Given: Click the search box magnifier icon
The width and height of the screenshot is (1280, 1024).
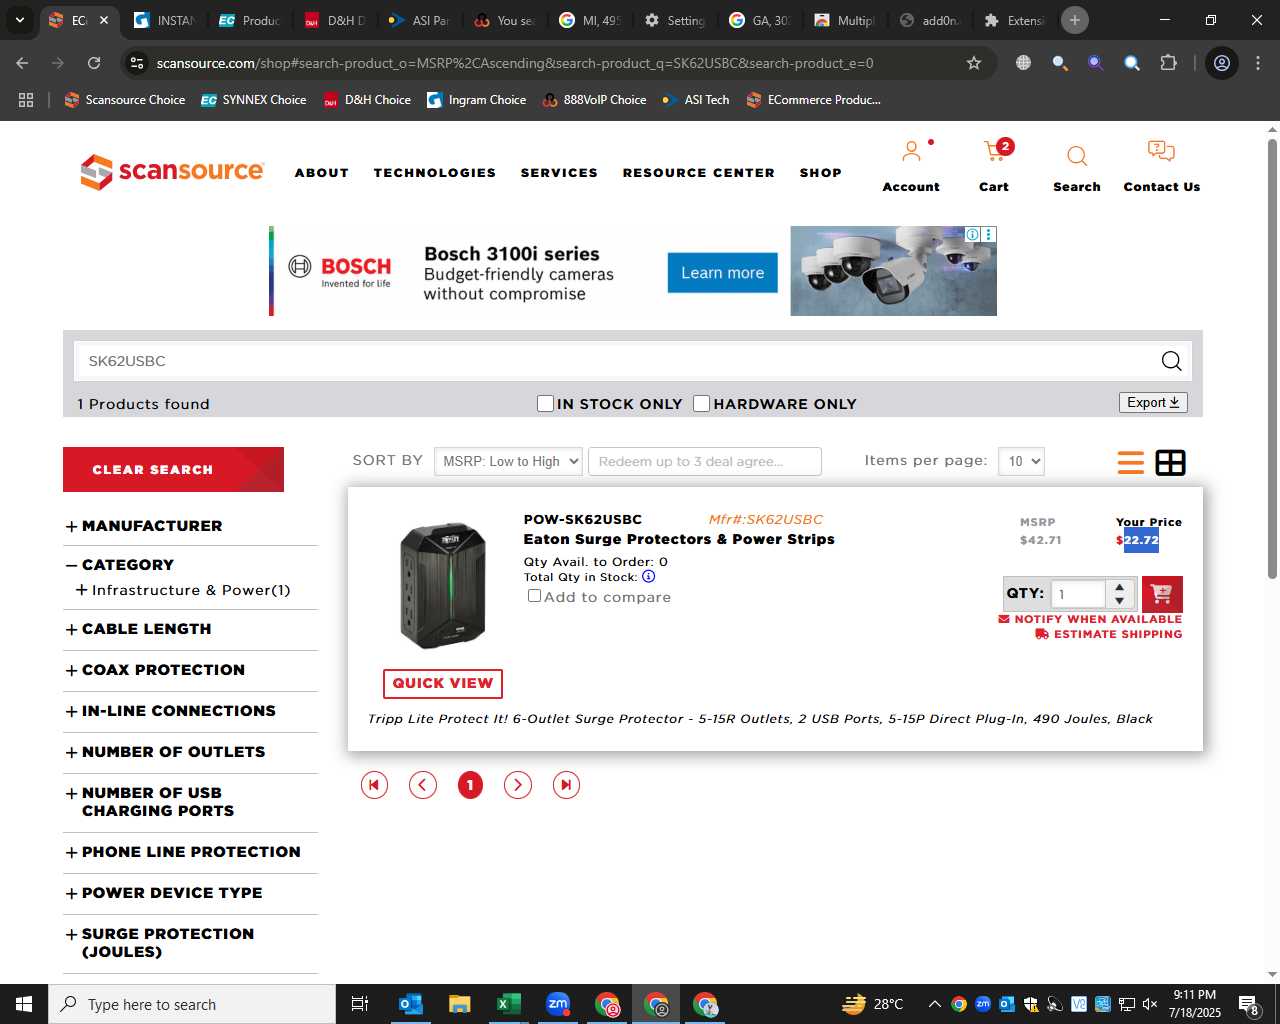Looking at the screenshot, I should point(1171,361).
